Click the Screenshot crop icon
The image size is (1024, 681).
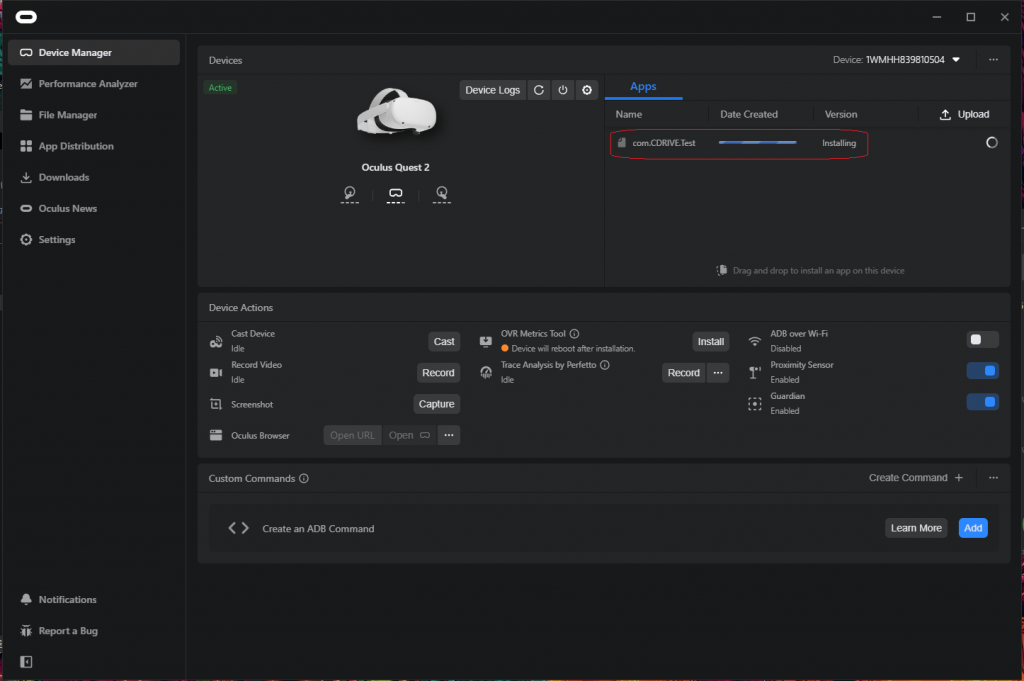216,404
